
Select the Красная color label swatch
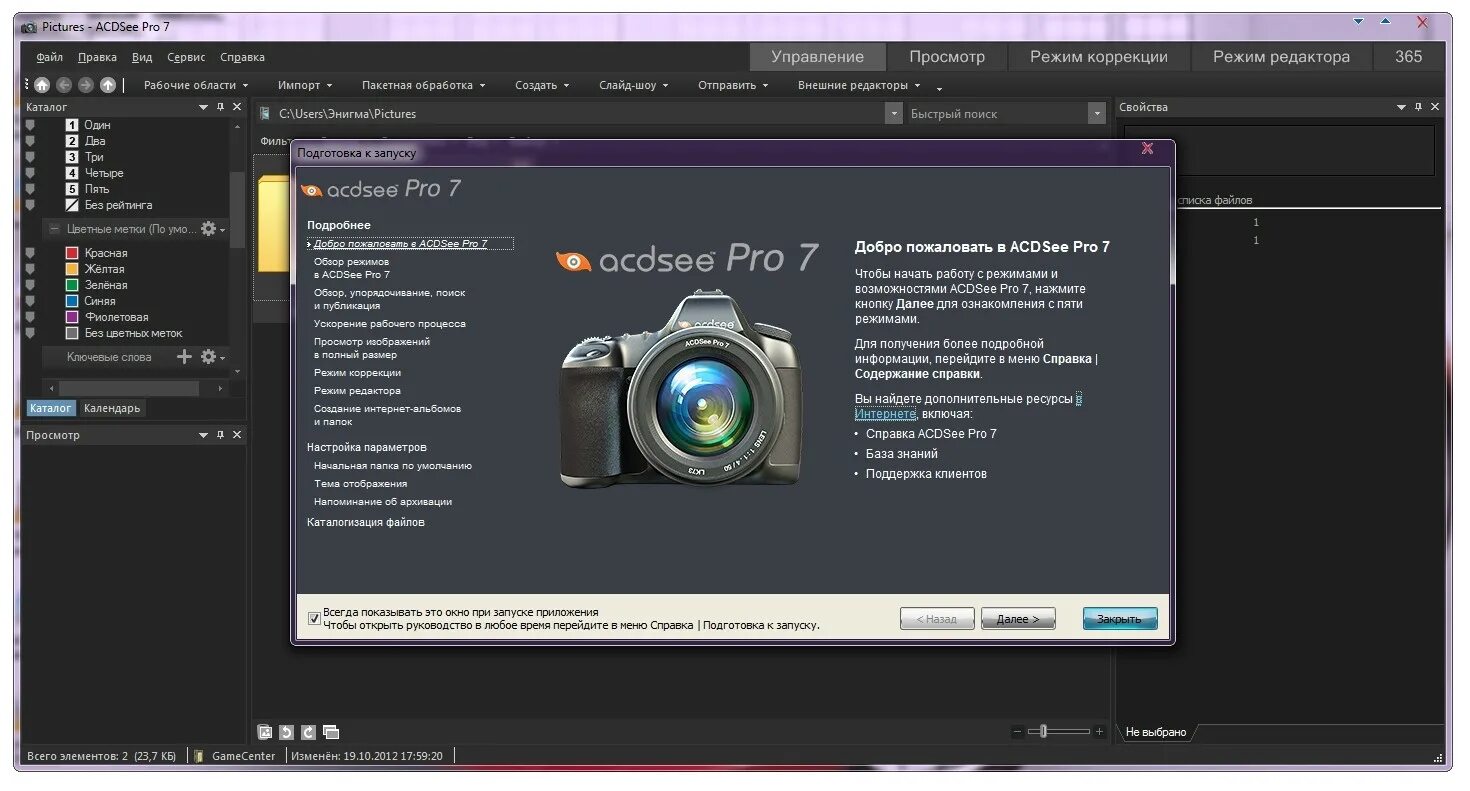pos(72,253)
